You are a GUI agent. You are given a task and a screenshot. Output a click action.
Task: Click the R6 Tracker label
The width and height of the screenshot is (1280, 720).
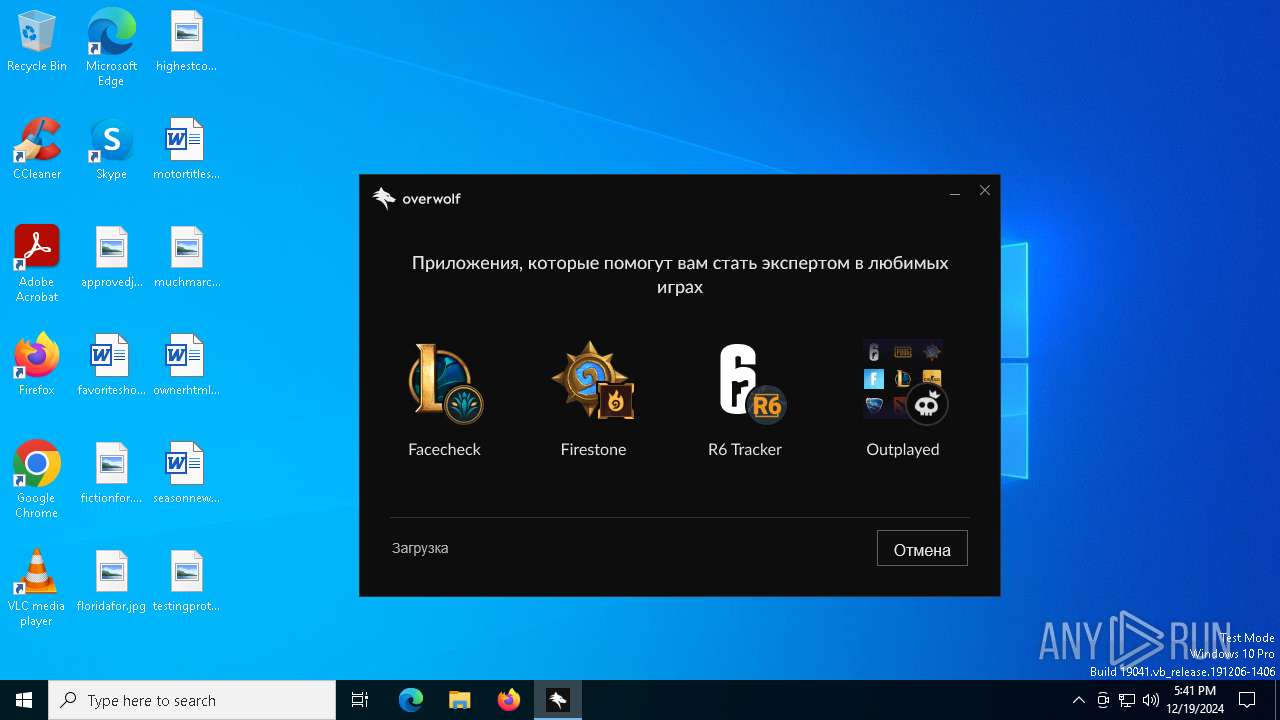coord(745,450)
